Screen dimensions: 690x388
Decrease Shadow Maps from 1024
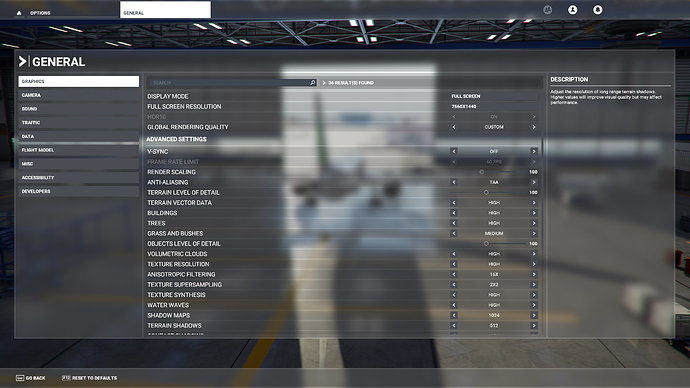coord(454,315)
